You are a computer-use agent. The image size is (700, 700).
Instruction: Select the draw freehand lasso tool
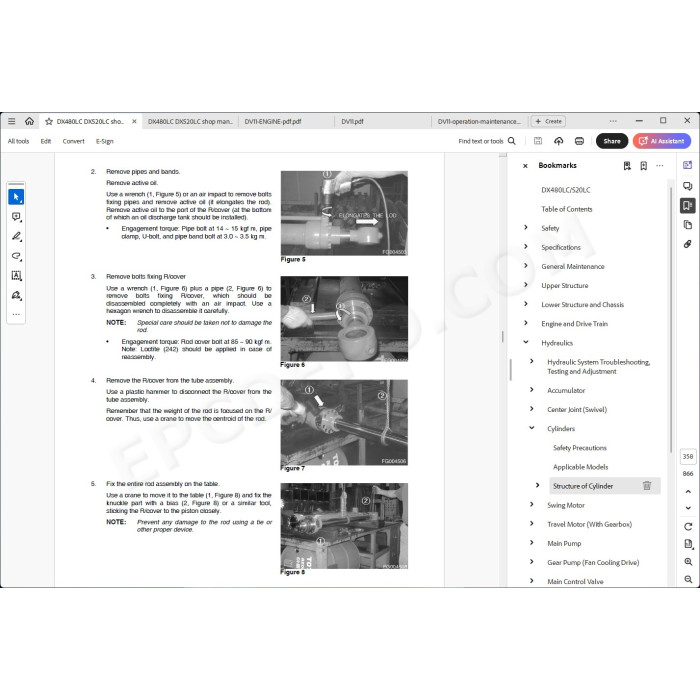(x=16, y=256)
